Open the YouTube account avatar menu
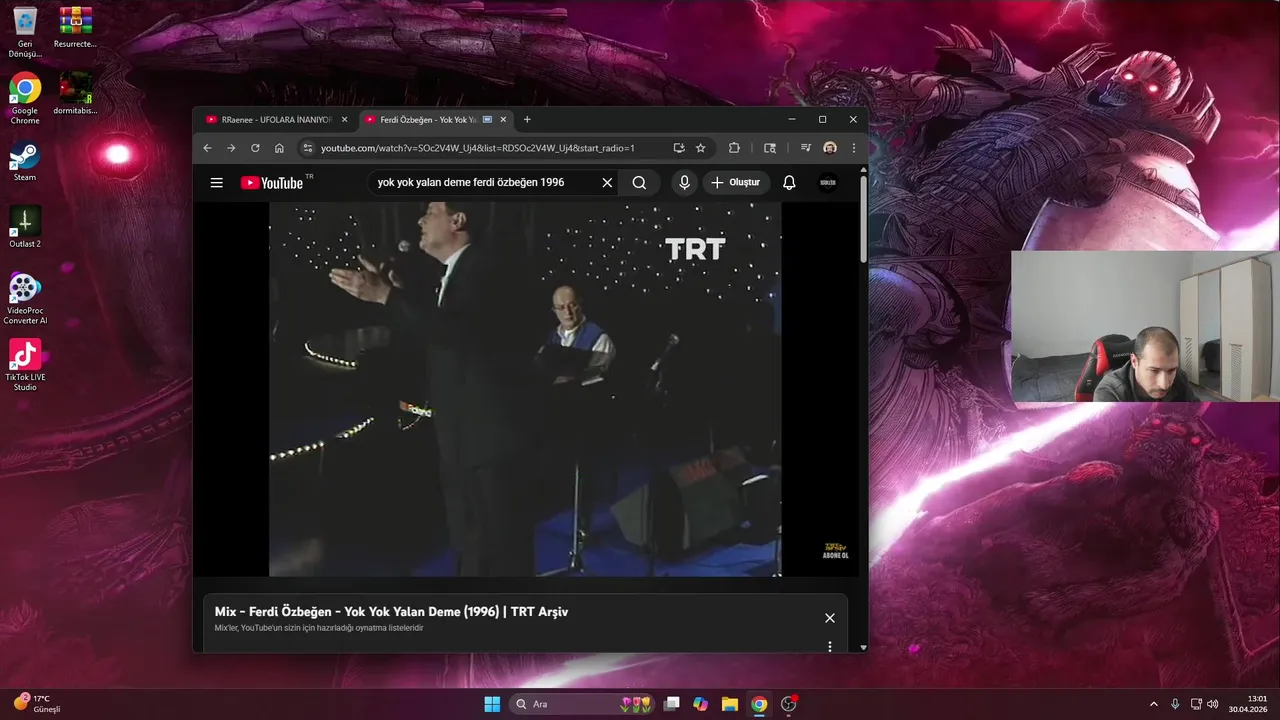Image resolution: width=1280 pixels, height=720 pixels. [828, 183]
